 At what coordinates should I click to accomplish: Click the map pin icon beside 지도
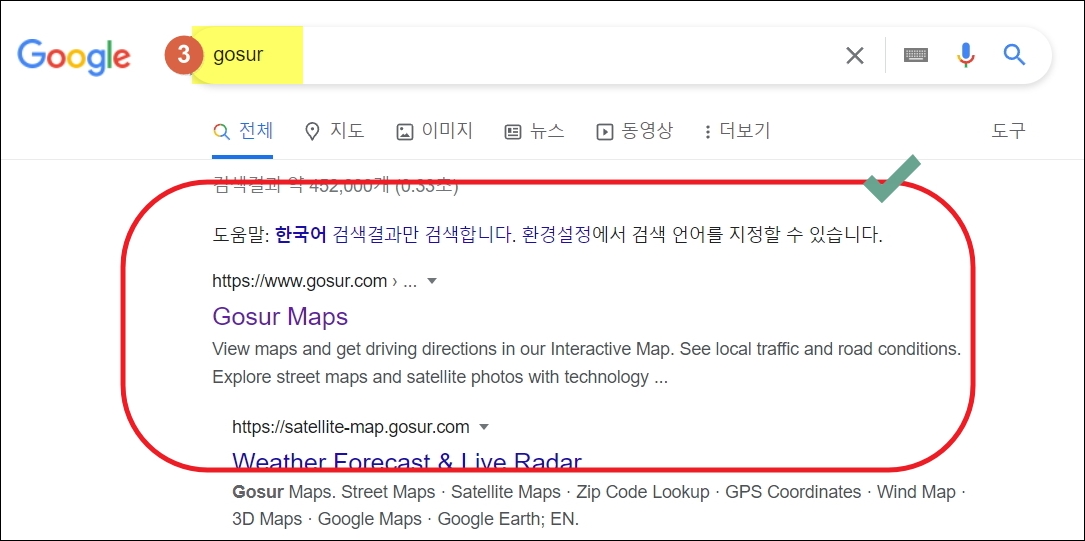[x=313, y=131]
